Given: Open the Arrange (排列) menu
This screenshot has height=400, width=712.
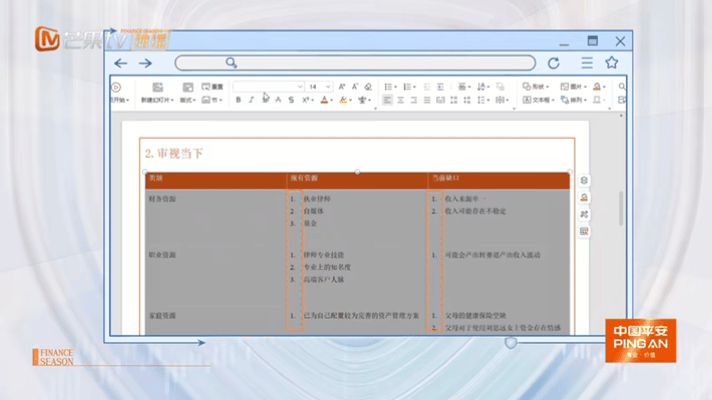Looking at the screenshot, I should click(x=574, y=100).
